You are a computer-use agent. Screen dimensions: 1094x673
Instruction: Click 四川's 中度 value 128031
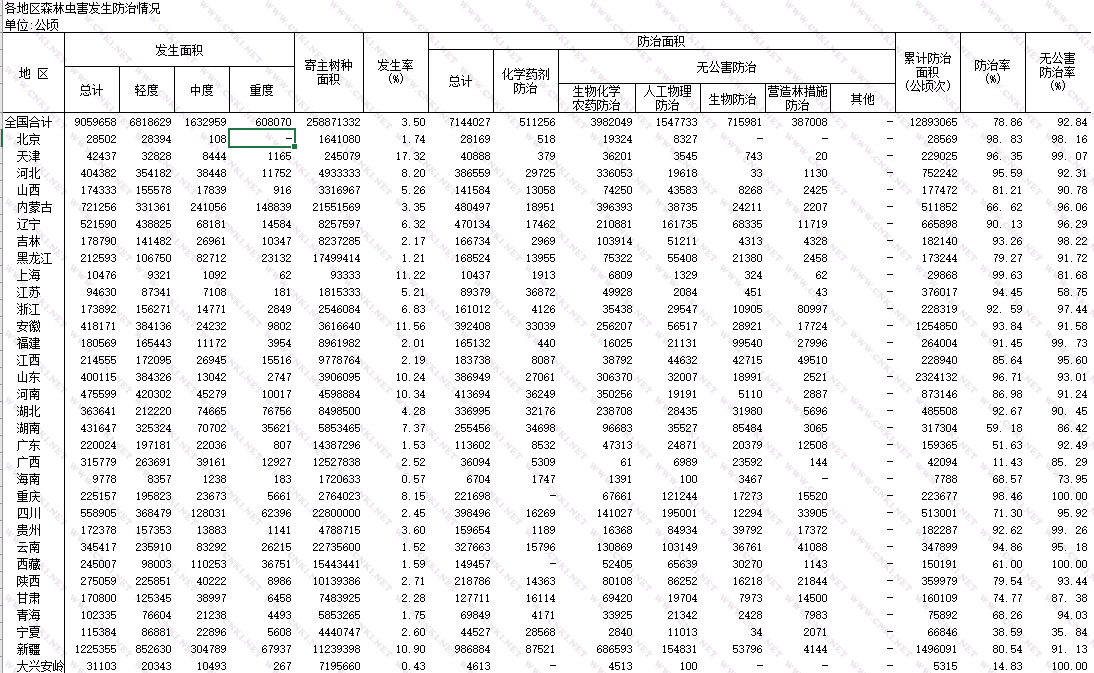pyautogui.click(x=208, y=513)
